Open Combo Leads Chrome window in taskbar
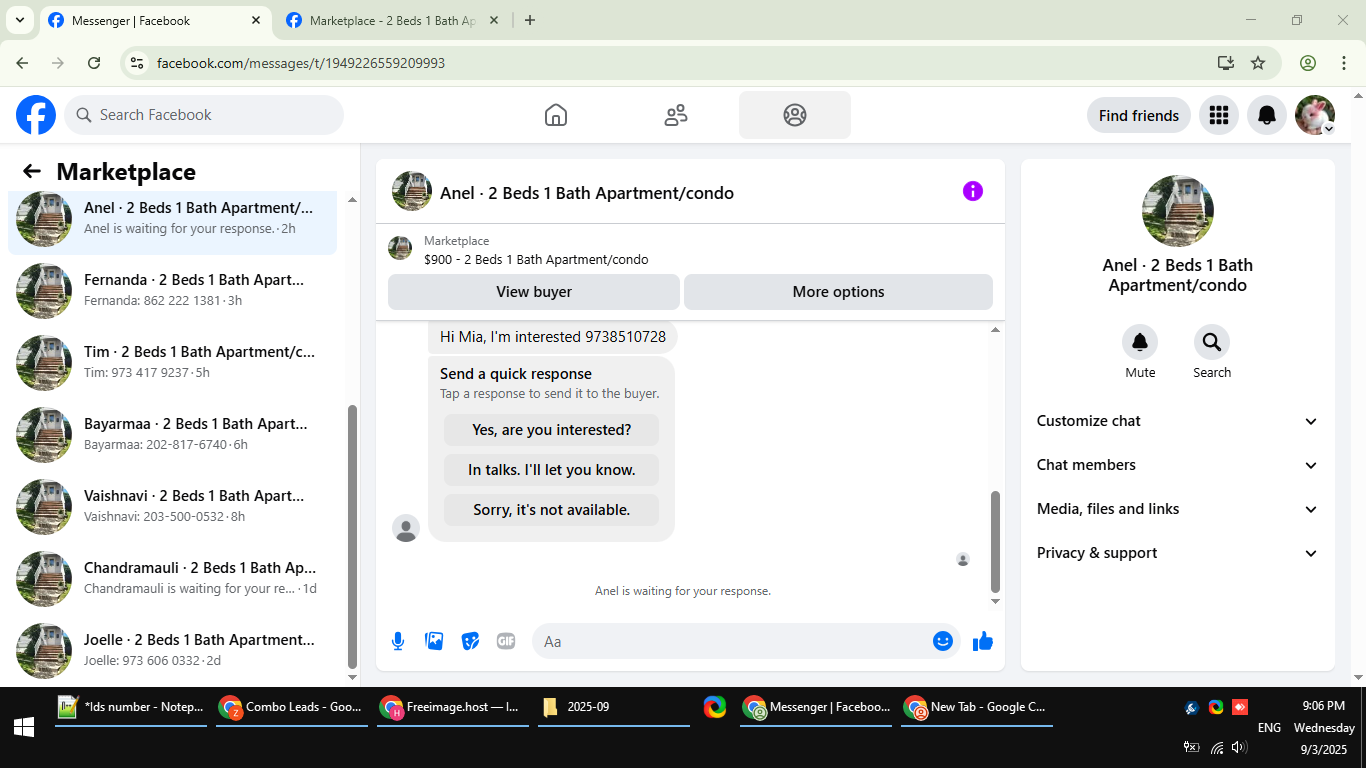The height and width of the screenshot is (768, 1366). click(292, 707)
